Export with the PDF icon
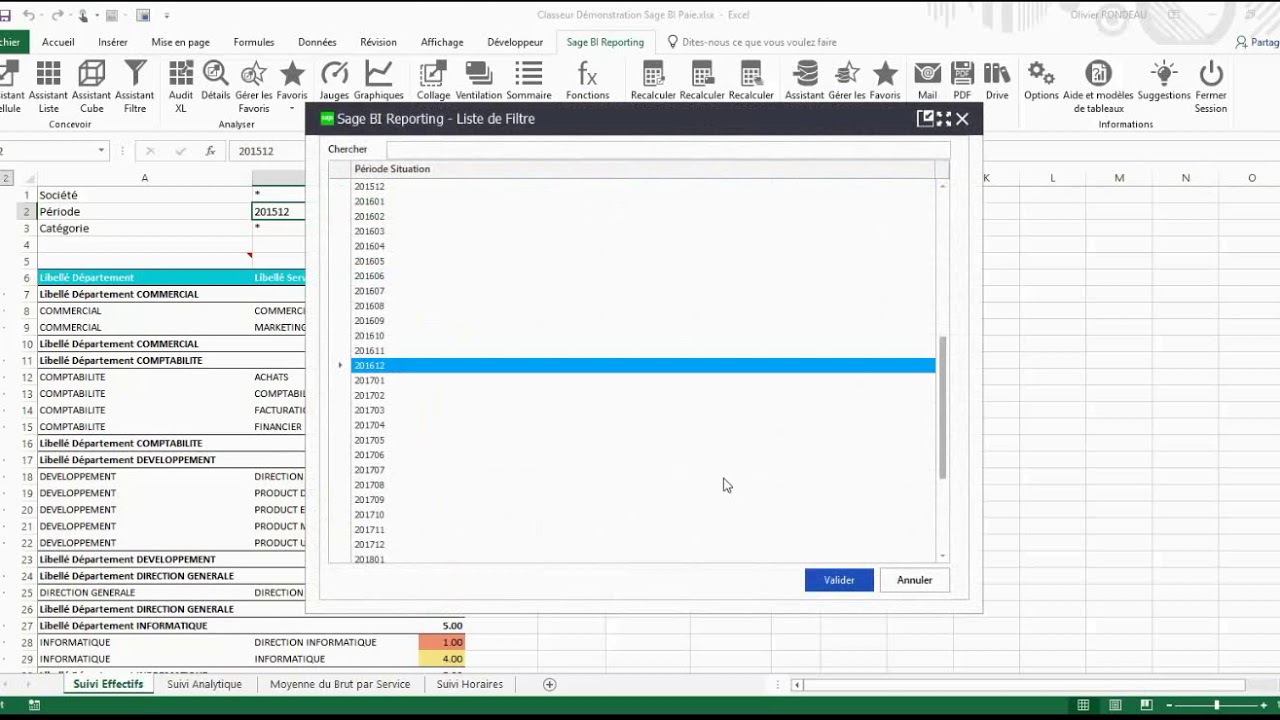The image size is (1280, 720). click(962, 81)
